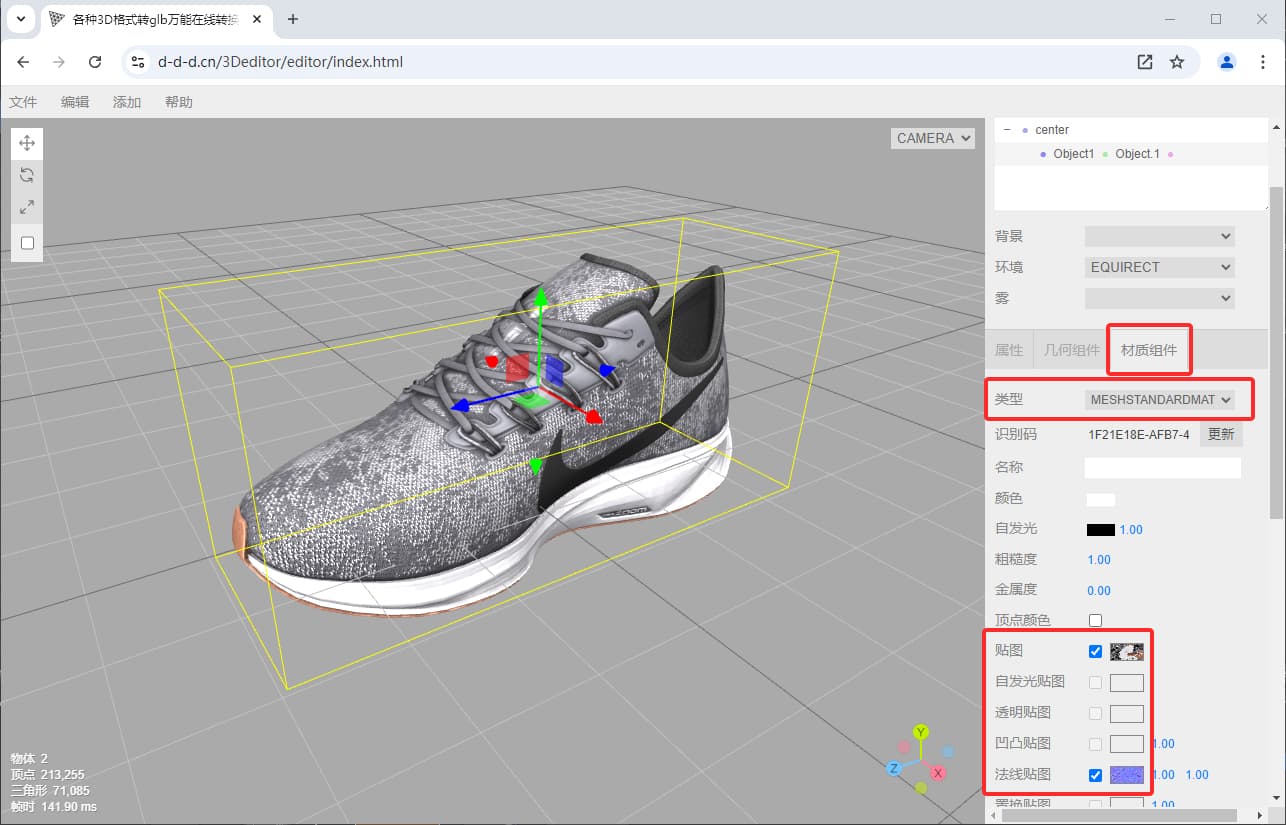Click the X axis on the view gizmo
The image size is (1286, 825).
point(938,773)
